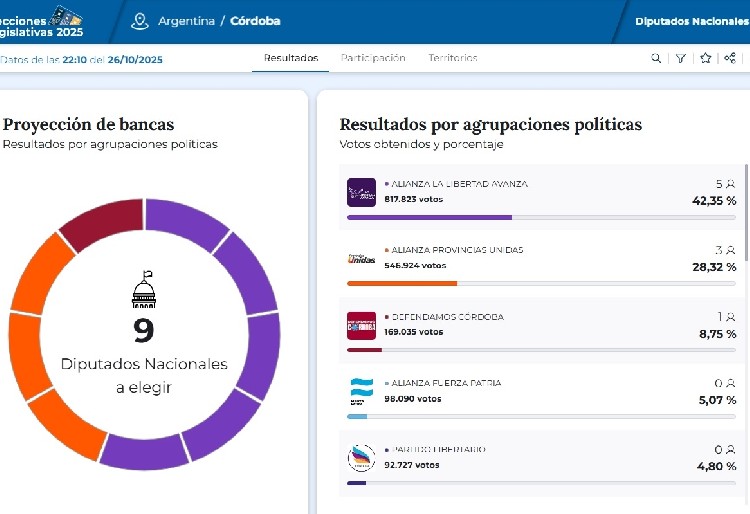
Task: Open the filter funnel icon
Action: (681, 58)
